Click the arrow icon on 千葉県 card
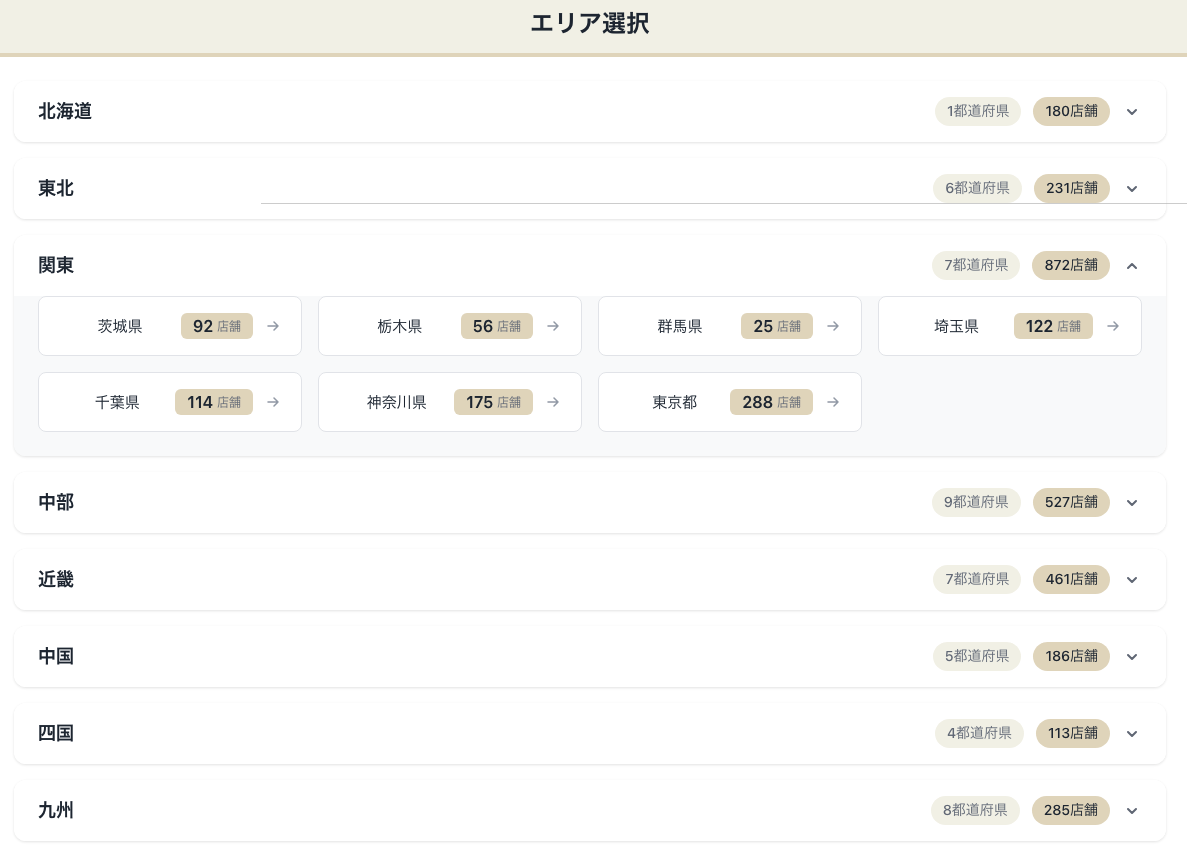 (273, 402)
